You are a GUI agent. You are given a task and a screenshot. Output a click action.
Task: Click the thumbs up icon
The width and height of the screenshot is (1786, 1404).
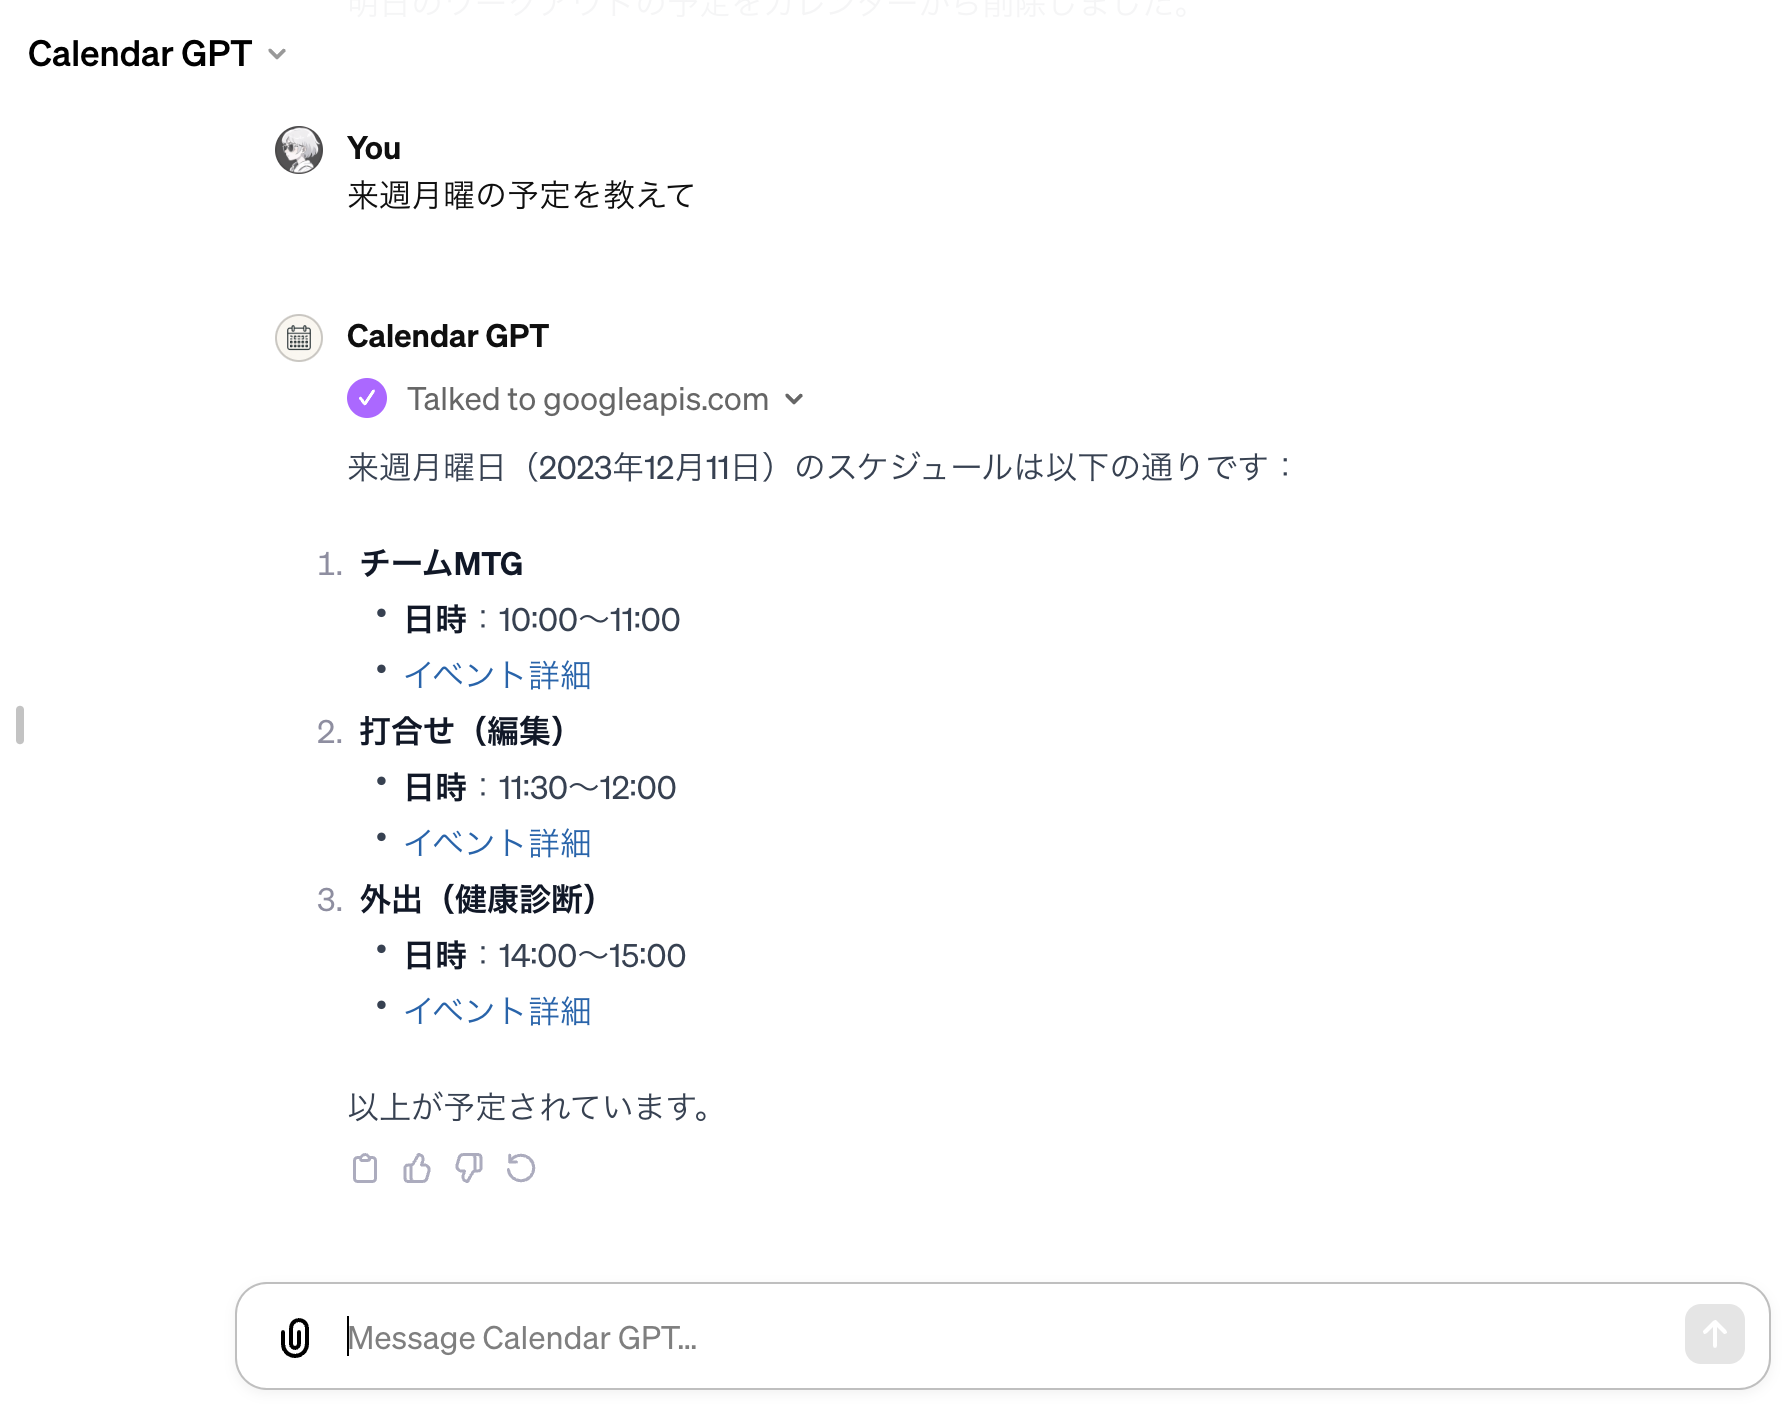tap(417, 1168)
